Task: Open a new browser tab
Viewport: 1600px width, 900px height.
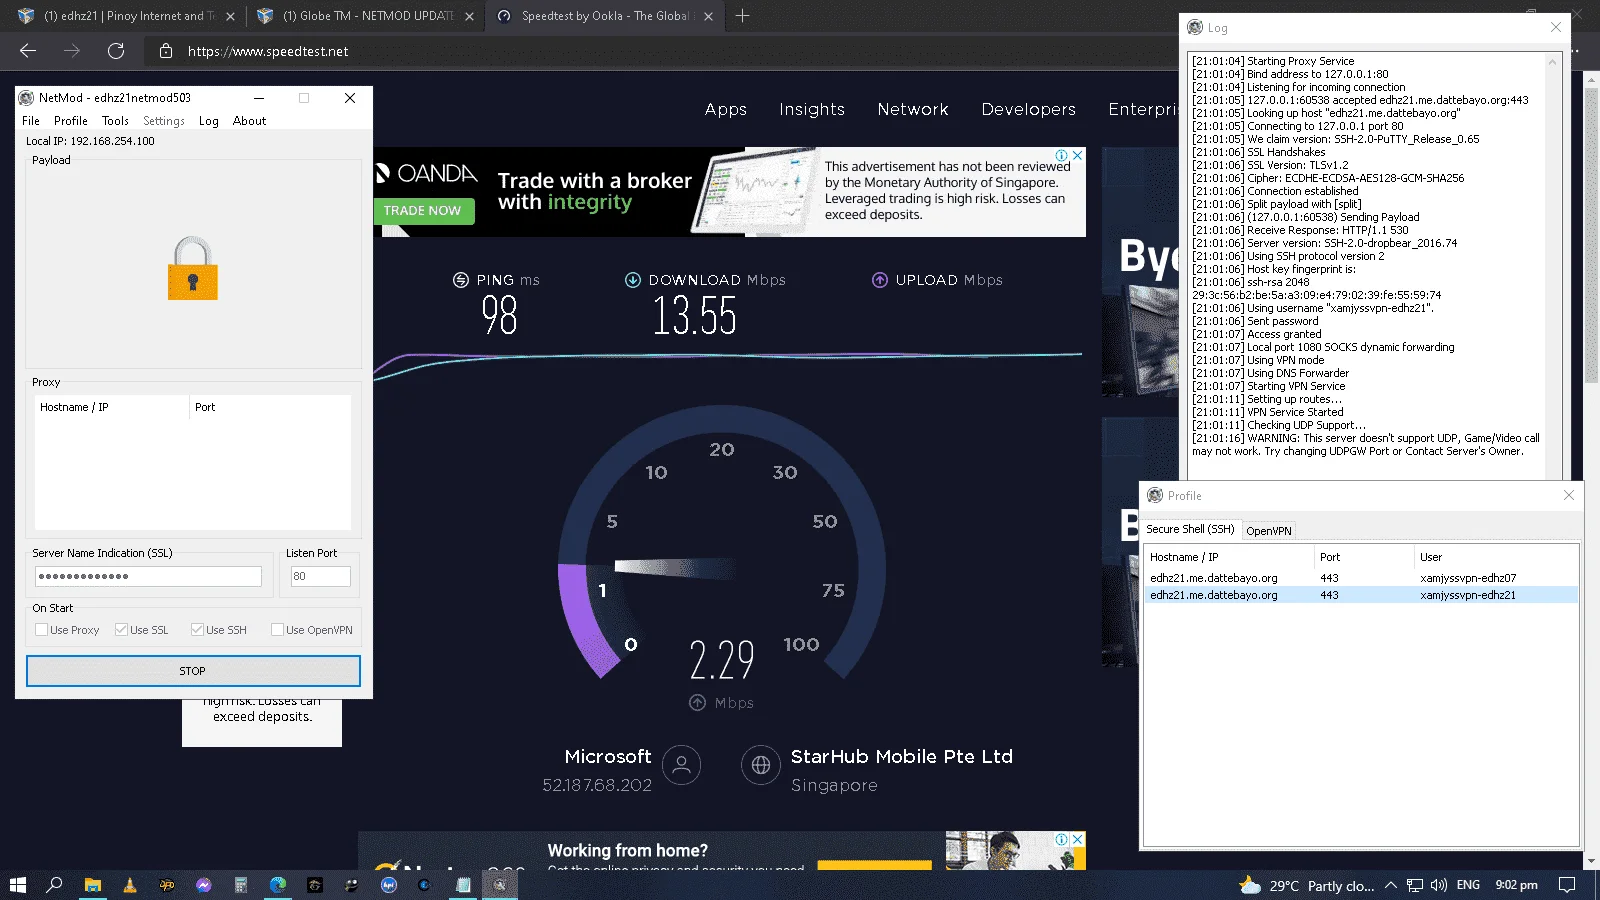Action: (742, 16)
